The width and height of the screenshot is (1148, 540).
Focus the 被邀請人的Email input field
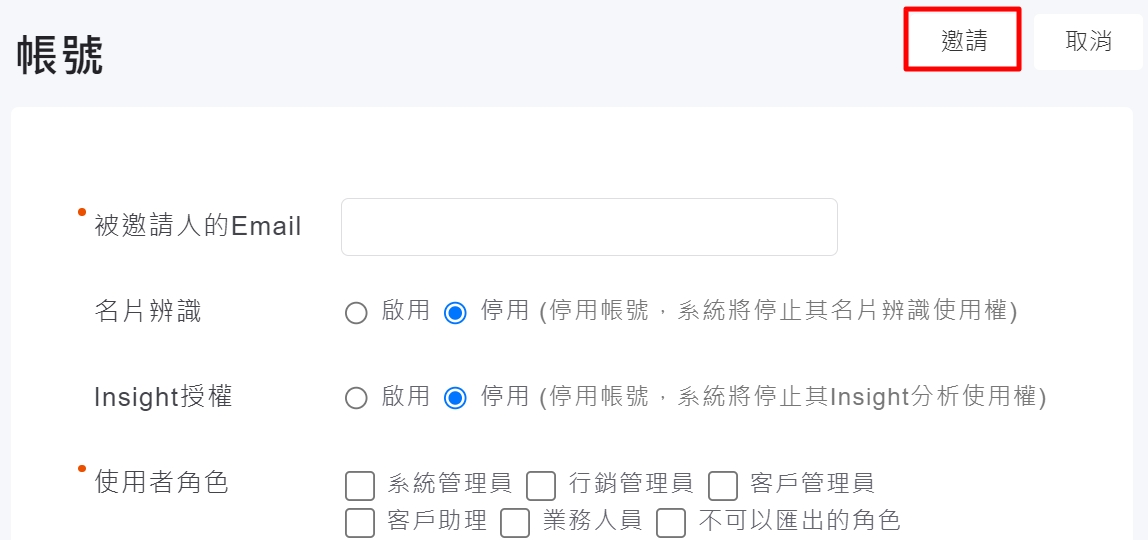tap(589, 227)
